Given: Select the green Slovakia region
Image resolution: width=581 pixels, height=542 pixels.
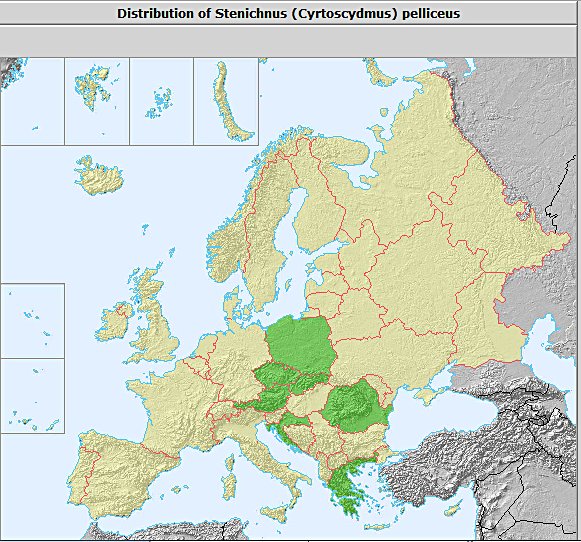Looking at the screenshot, I should tap(308, 383).
